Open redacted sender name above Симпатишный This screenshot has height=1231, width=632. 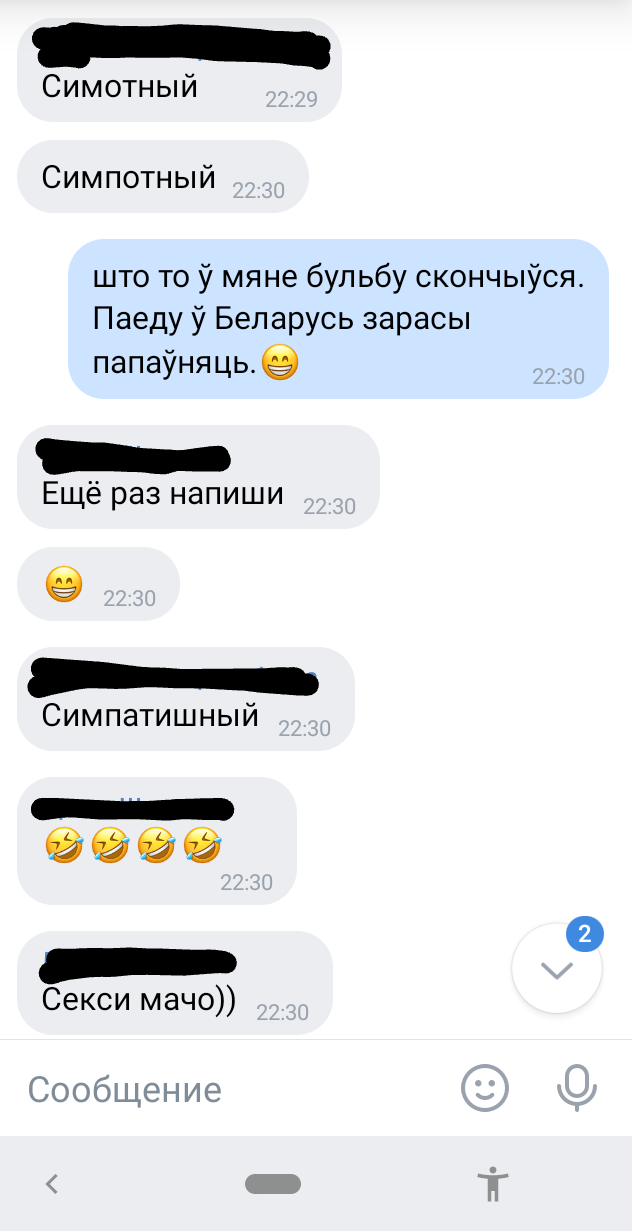pyautogui.click(x=174, y=677)
